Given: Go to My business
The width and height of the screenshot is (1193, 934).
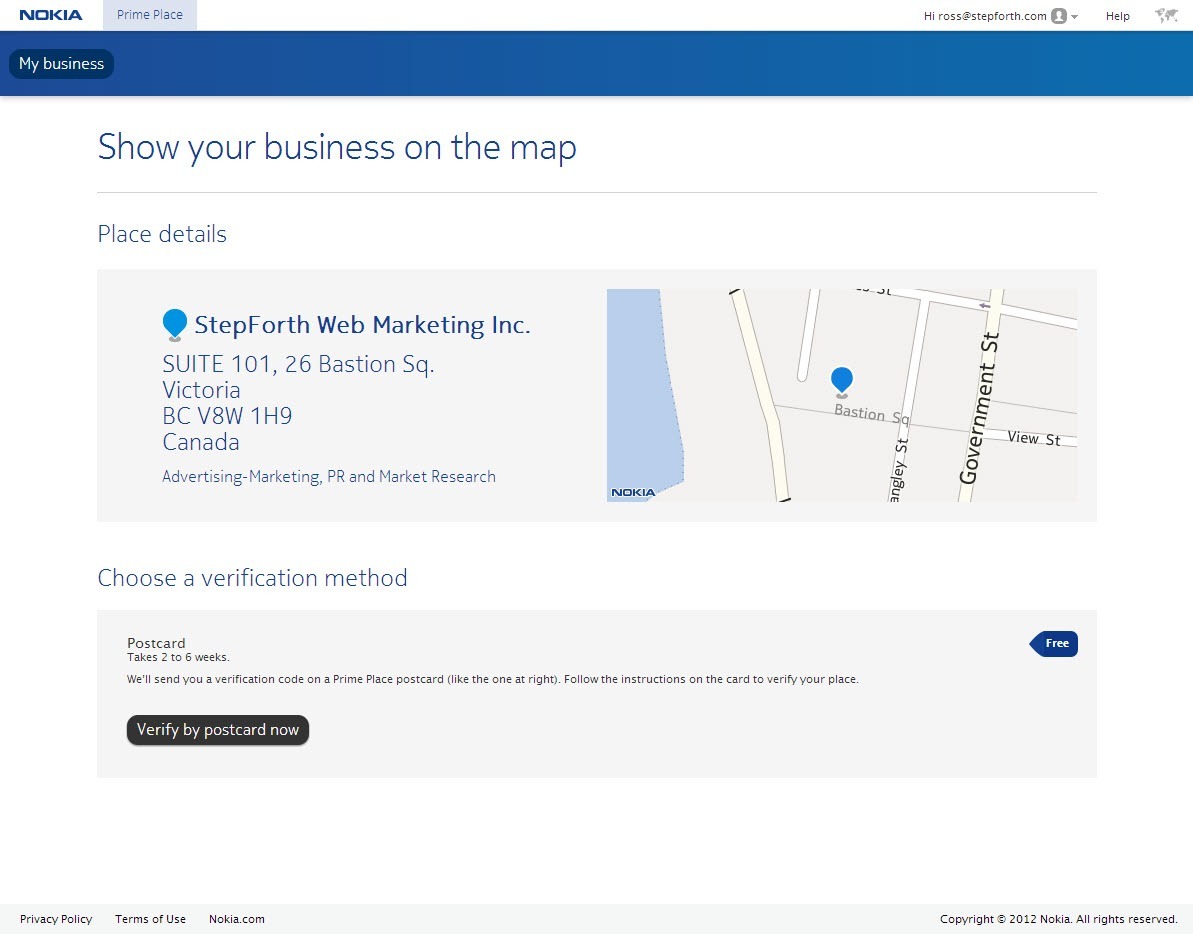Looking at the screenshot, I should coord(61,64).
